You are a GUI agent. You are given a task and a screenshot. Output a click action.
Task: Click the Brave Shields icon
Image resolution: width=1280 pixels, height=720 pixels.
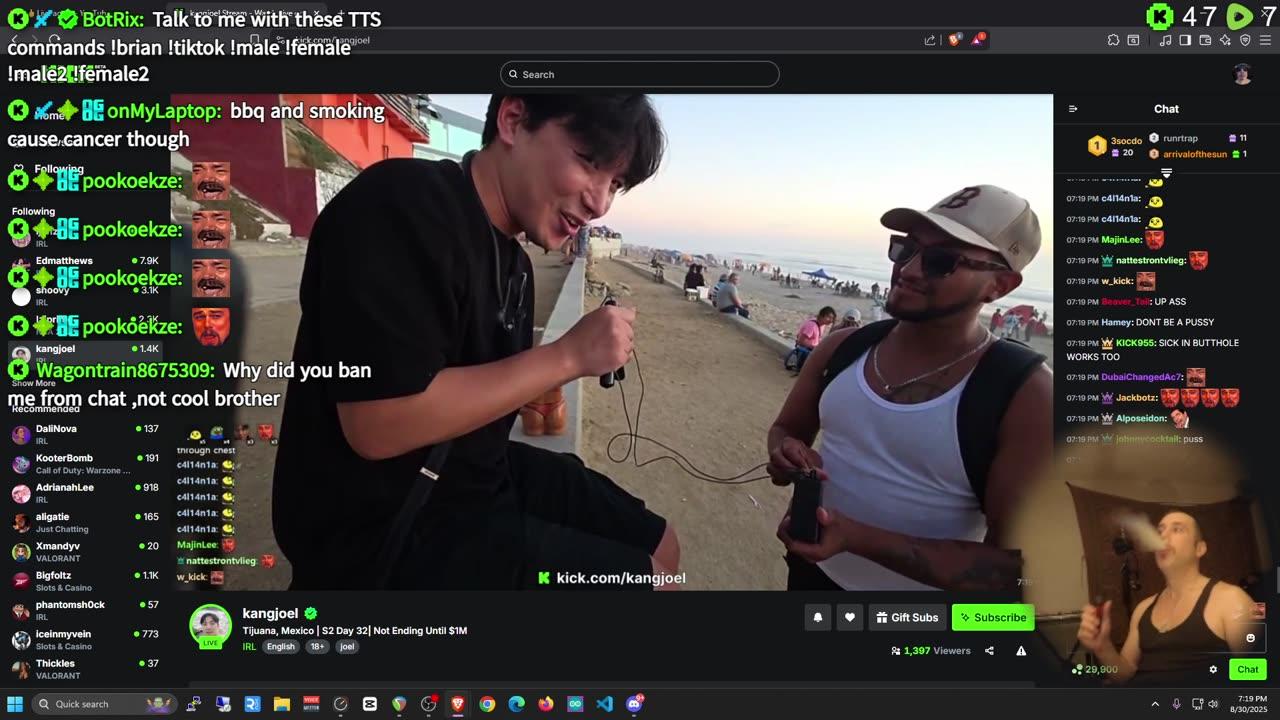(x=954, y=40)
